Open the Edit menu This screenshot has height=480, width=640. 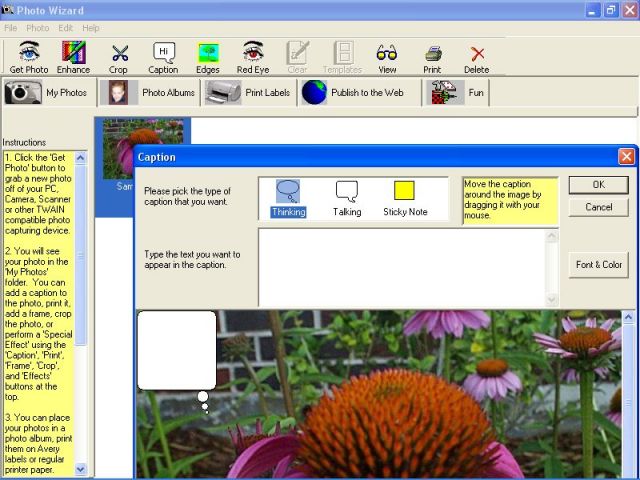pyautogui.click(x=65, y=28)
